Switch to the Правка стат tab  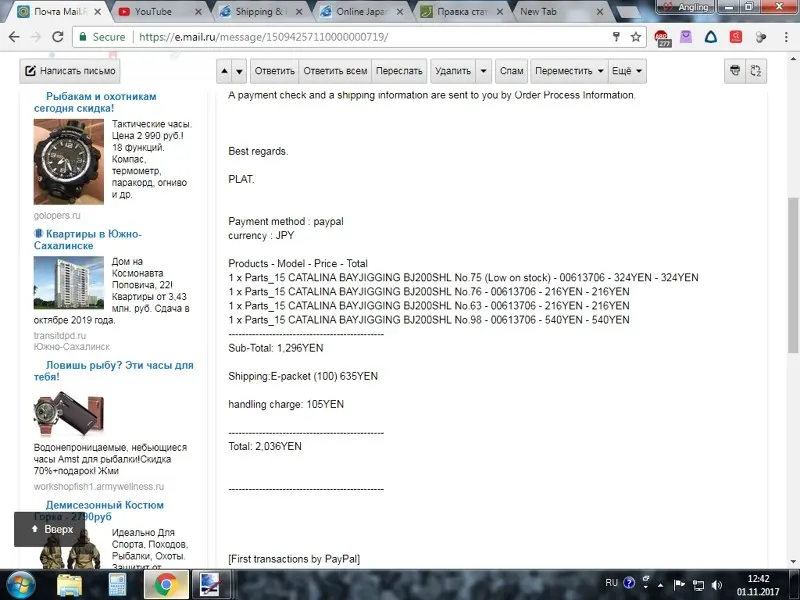[462, 11]
